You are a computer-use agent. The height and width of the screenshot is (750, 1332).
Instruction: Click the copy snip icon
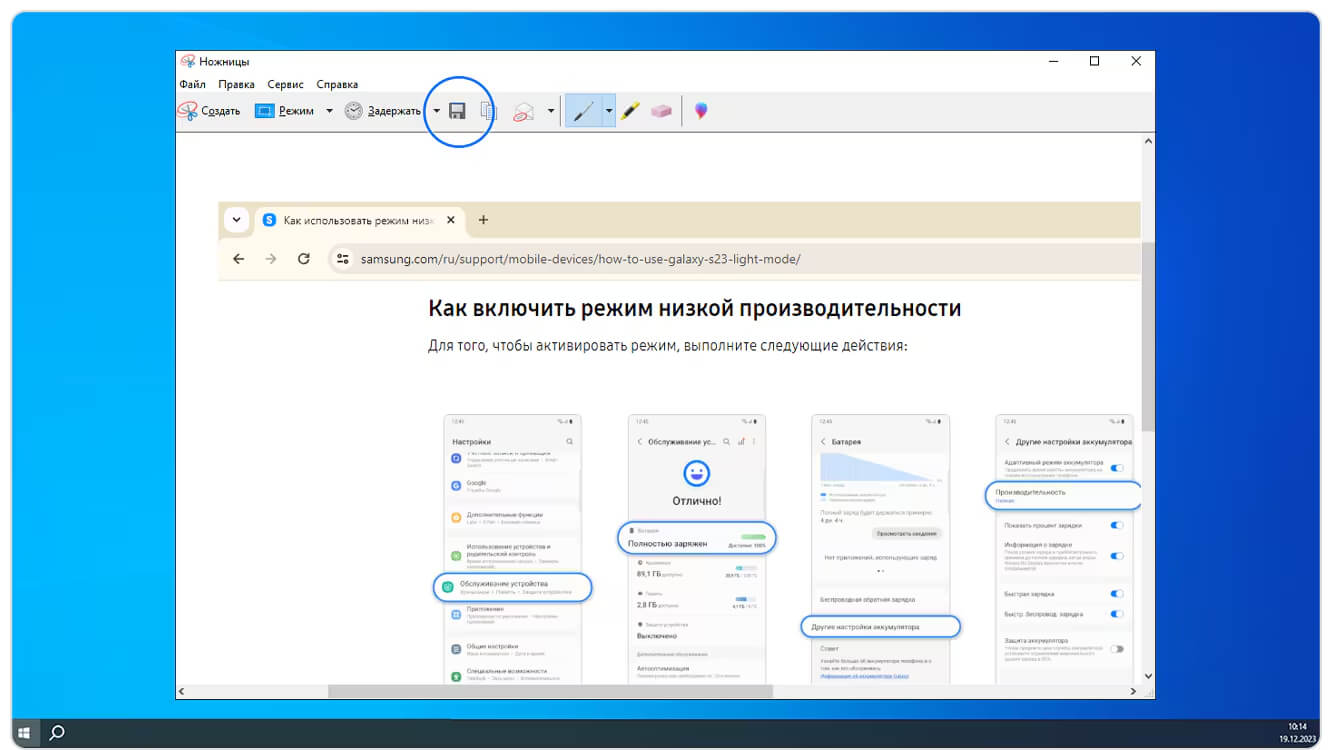tap(488, 111)
